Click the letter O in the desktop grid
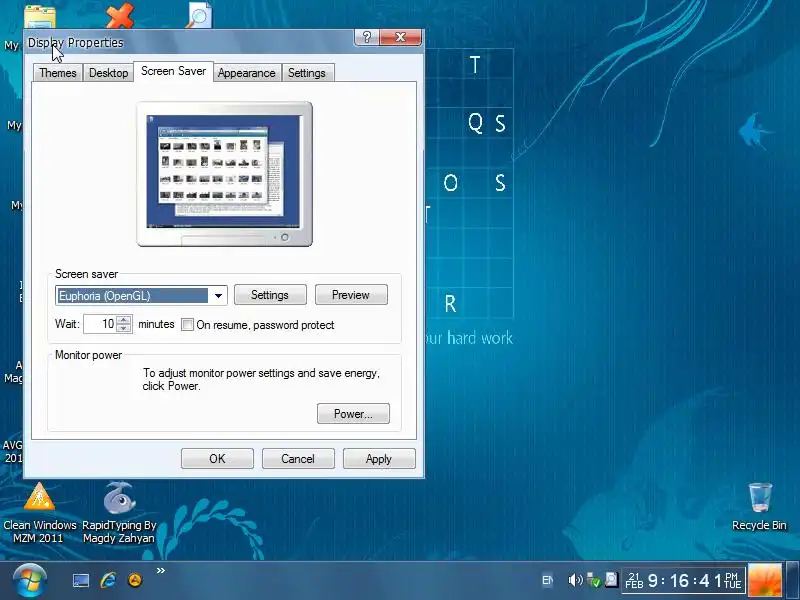 tap(451, 183)
